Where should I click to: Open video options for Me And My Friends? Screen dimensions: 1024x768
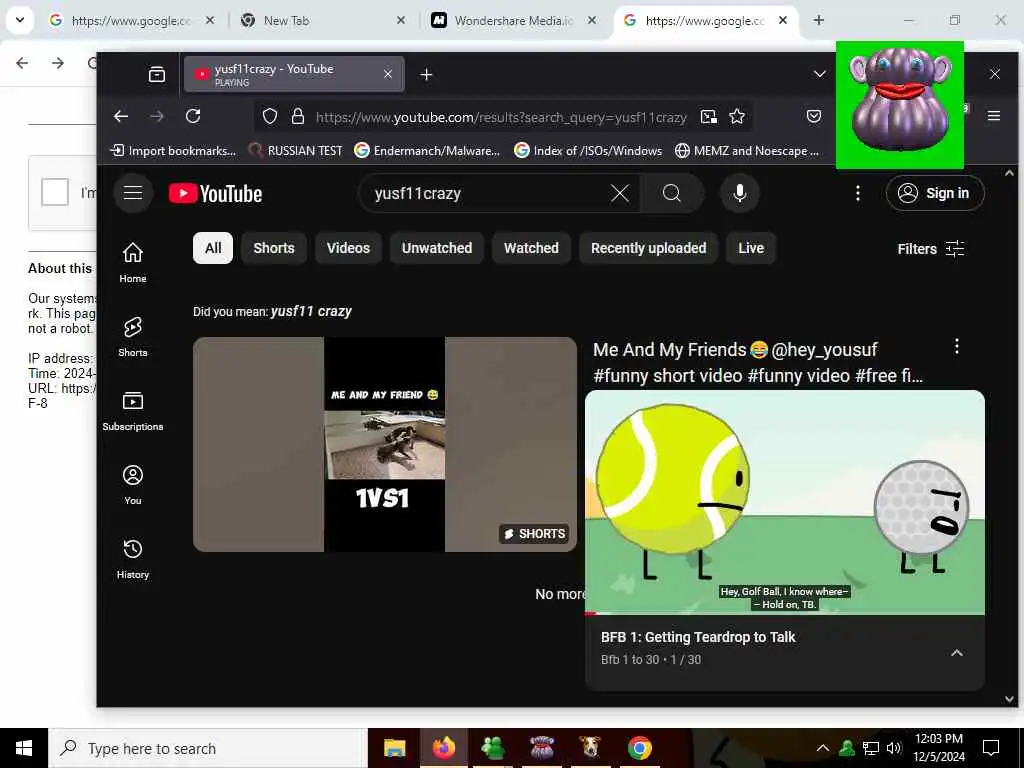pyautogui.click(x=957, y=346)
